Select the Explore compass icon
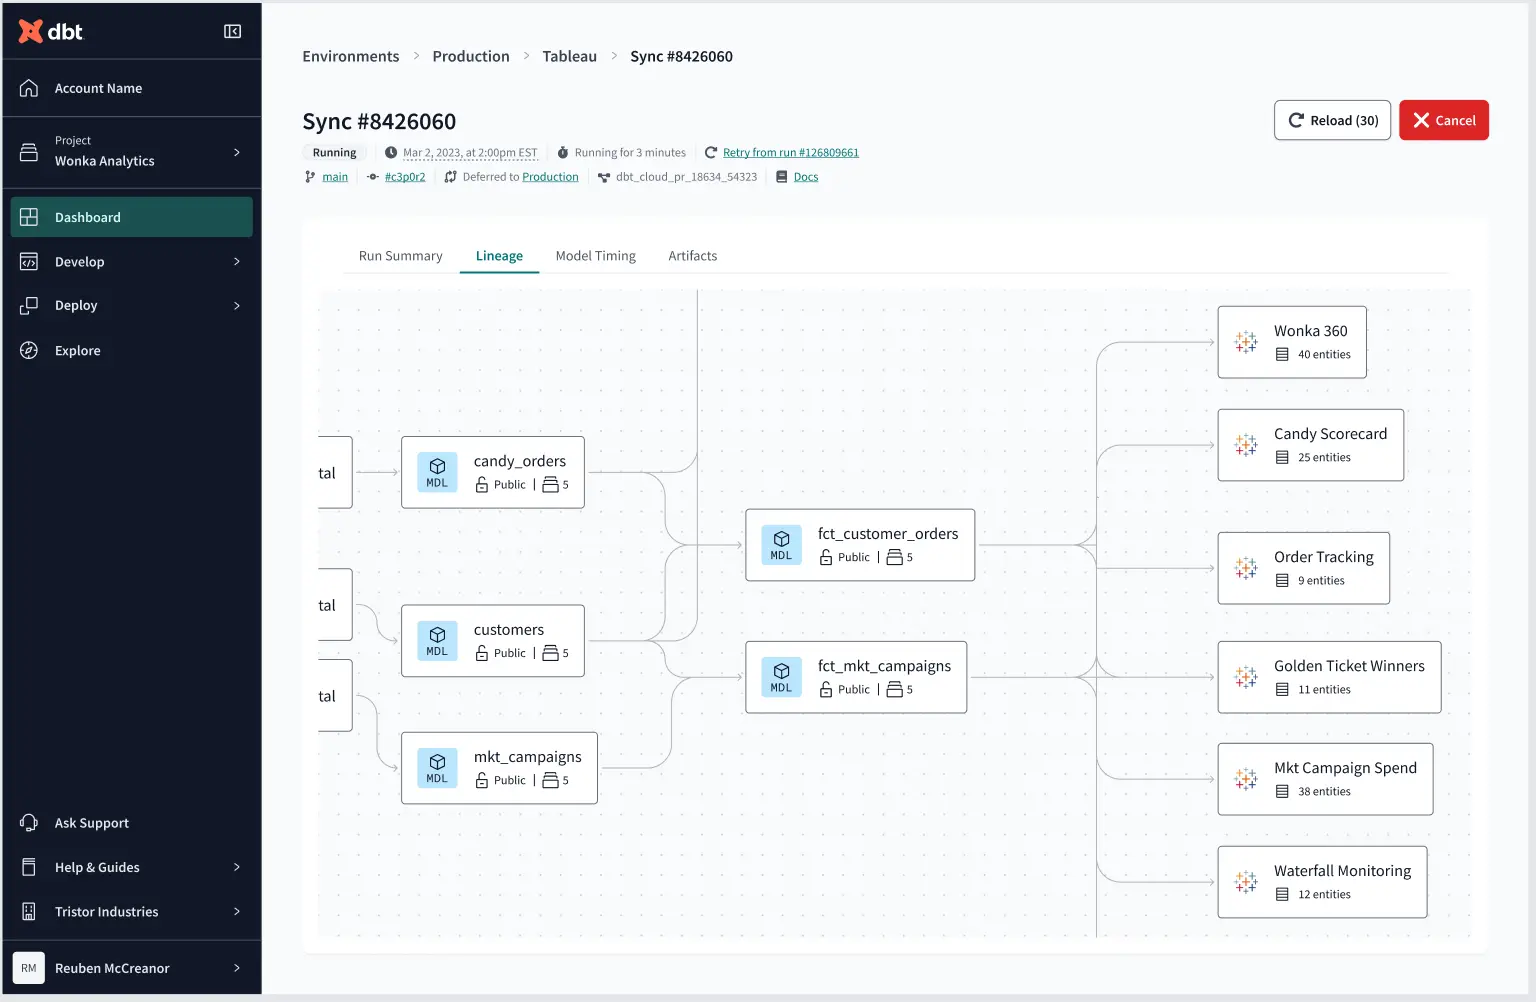This screenshot has height=1002, width=1536. click(29, 350)
